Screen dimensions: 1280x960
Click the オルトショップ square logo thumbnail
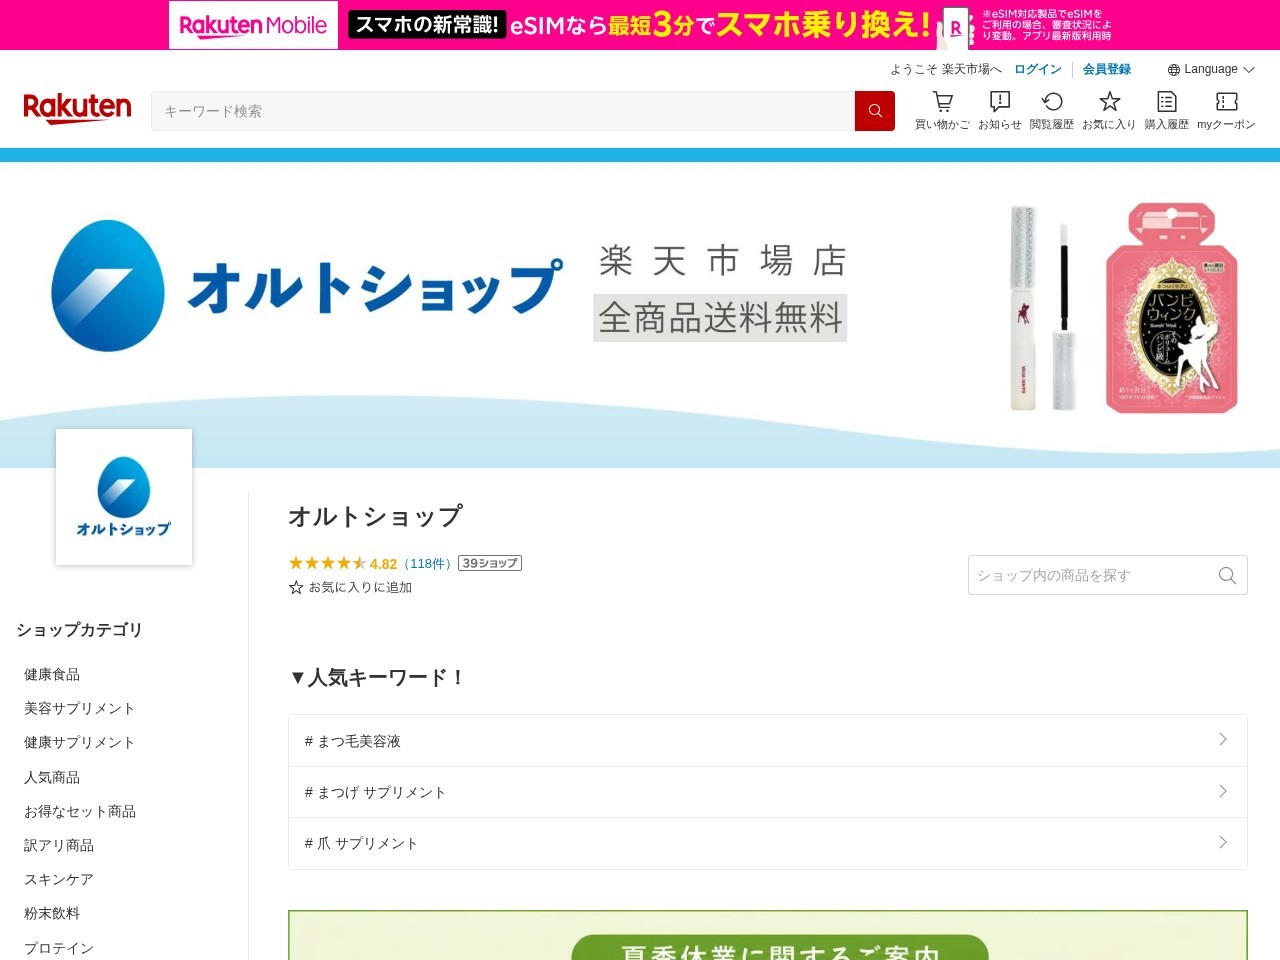coord(124,497)
